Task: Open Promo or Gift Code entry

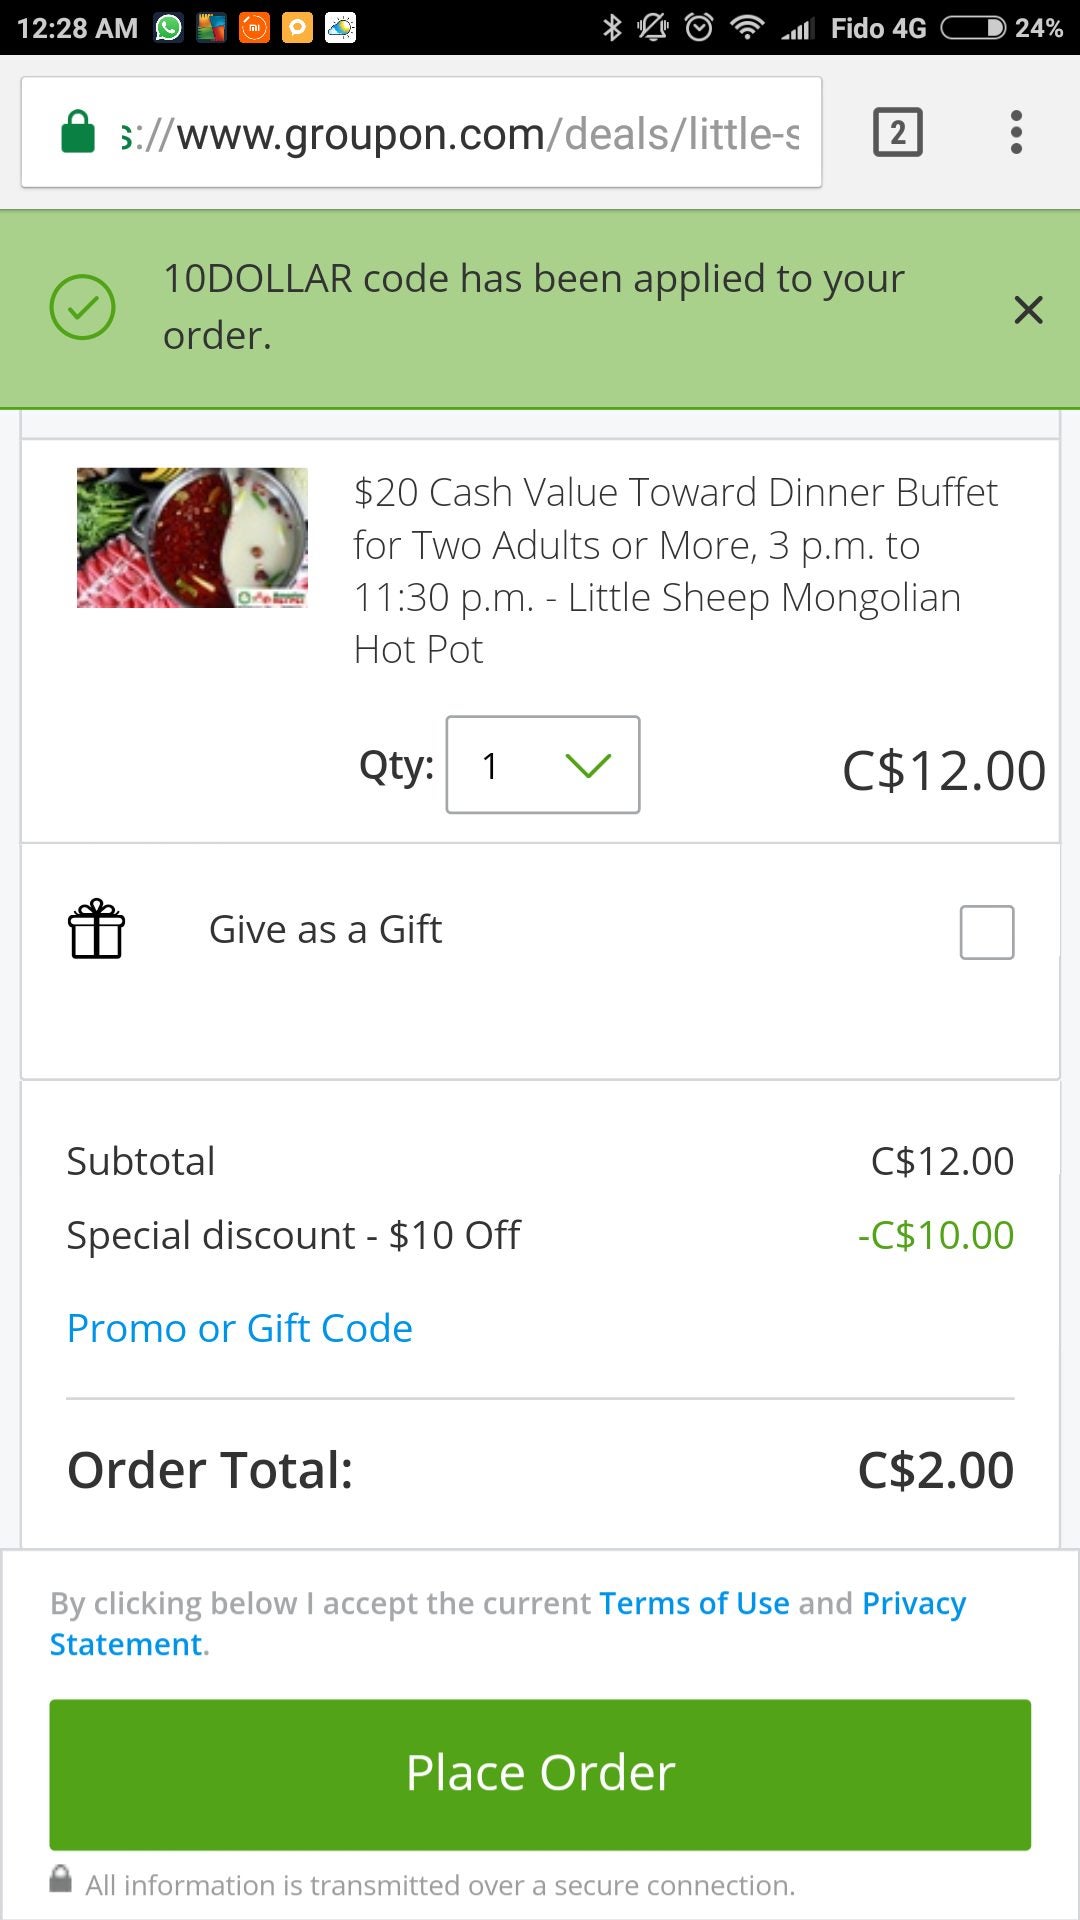Action: pyautogui.click(x=240, y=1328)
